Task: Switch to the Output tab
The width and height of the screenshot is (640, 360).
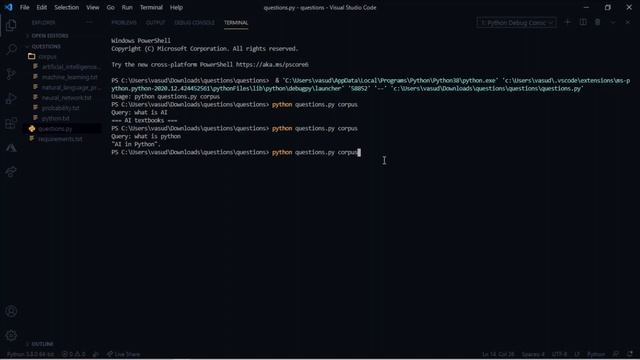Action: [x=156, y=23]
